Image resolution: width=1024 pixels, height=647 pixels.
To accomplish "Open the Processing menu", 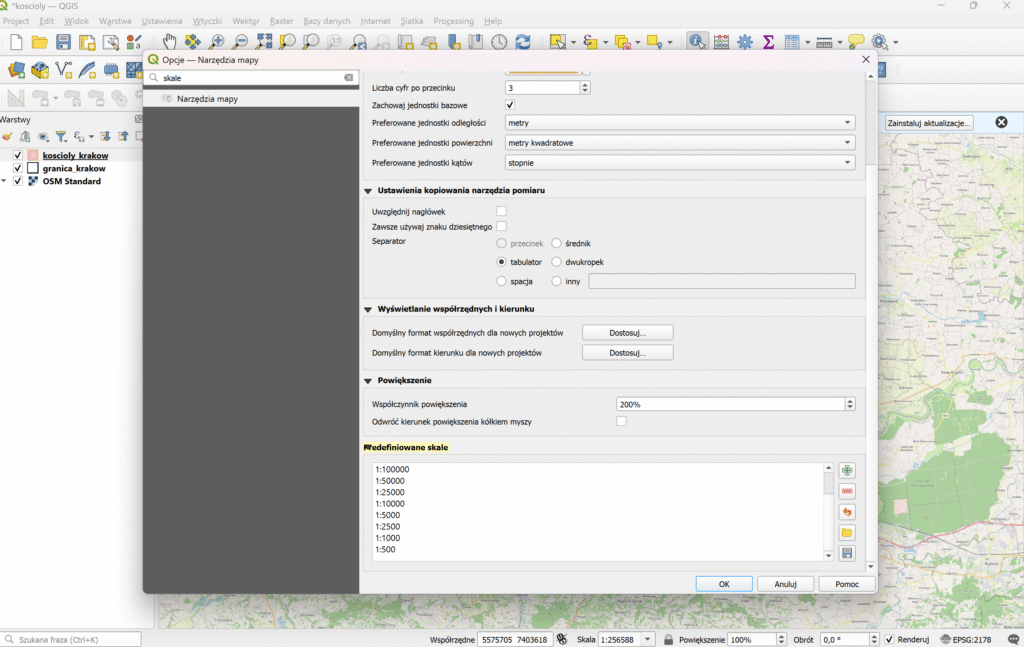I will click(x=453, y=21).
